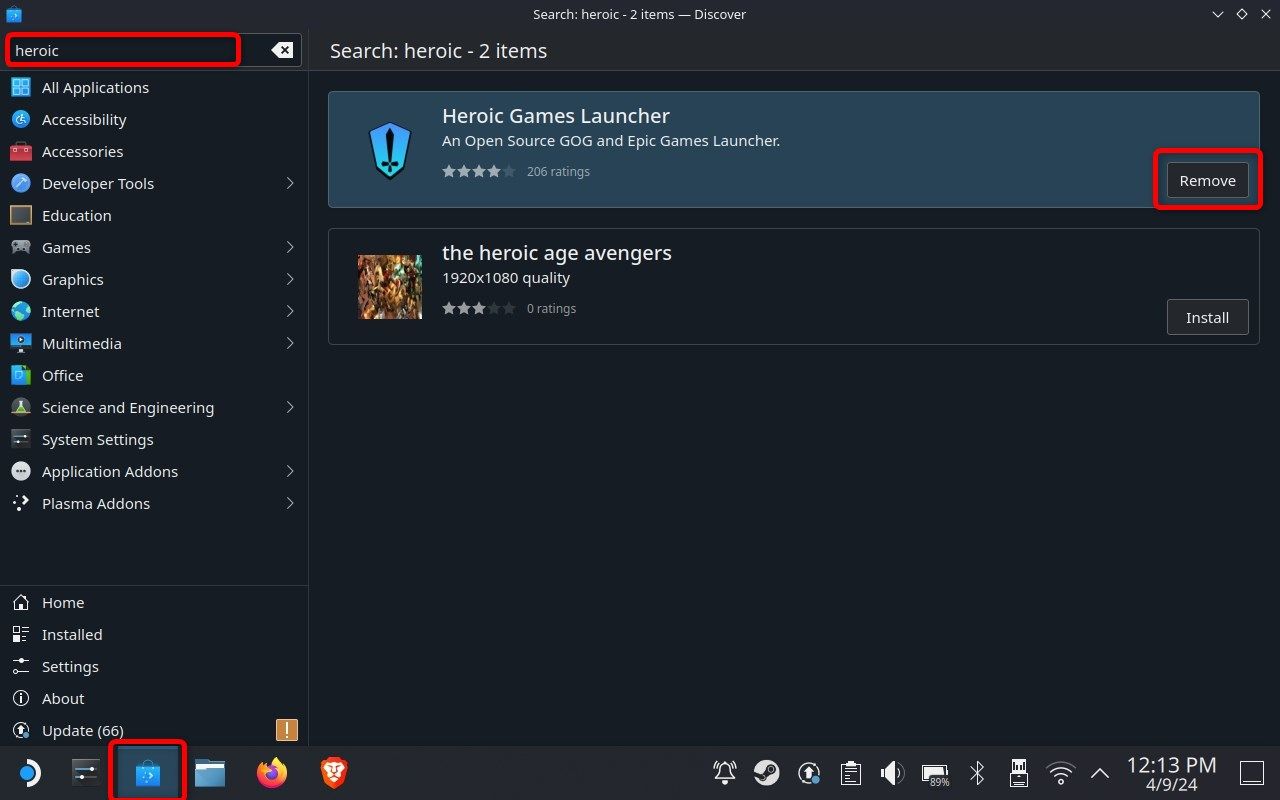Open the Update section showing 66 updates
The height and width of the screenshot is (800, 1280).
pyautogui.click(x=82, y=730)
